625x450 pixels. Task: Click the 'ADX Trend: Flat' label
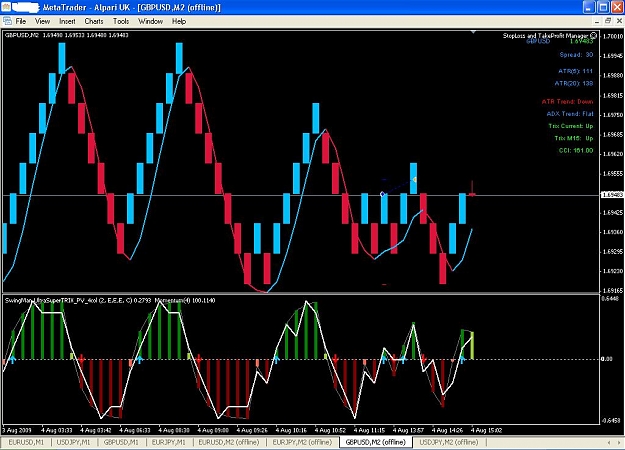pyautogui.click(x=570, y=114)
